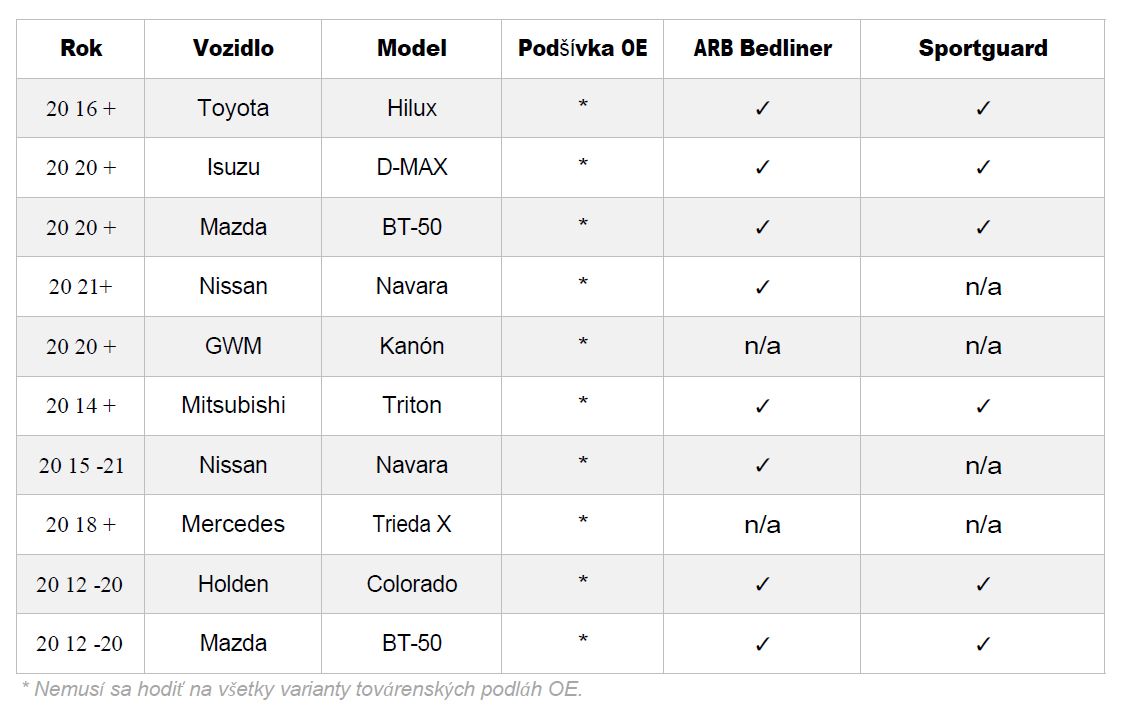Click the Toyota cell

click(233, 108)
